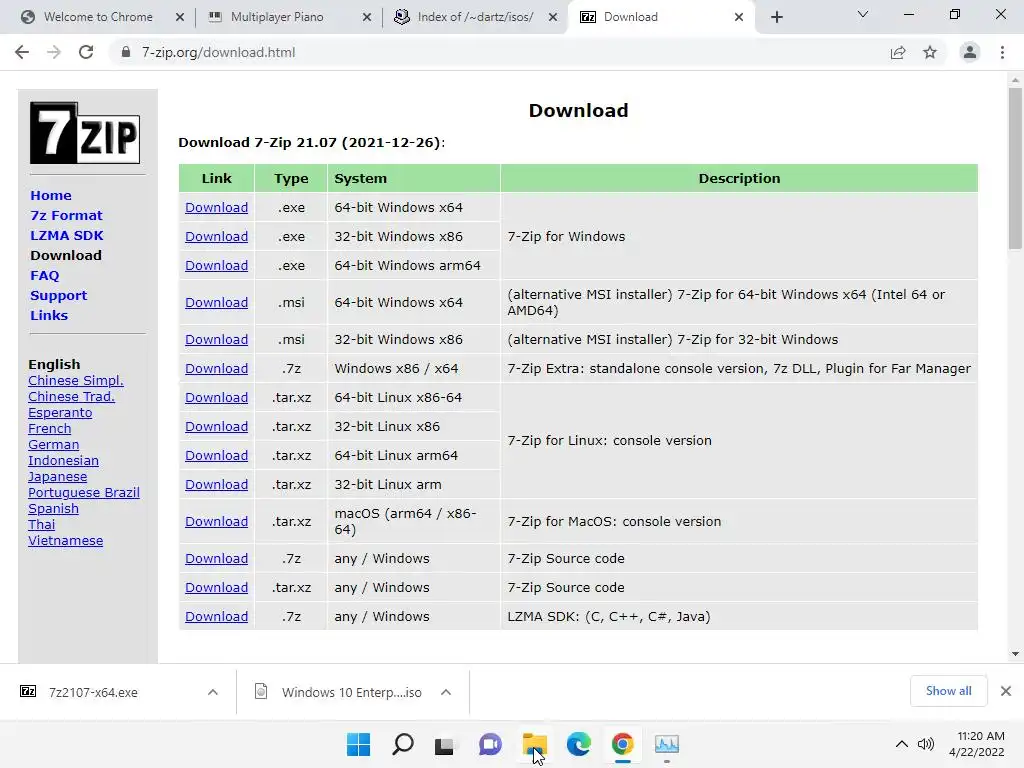The width and height of the screenshot is (1024, 768).
Task: Open Windows Start menu
Action: coord(358,744)
